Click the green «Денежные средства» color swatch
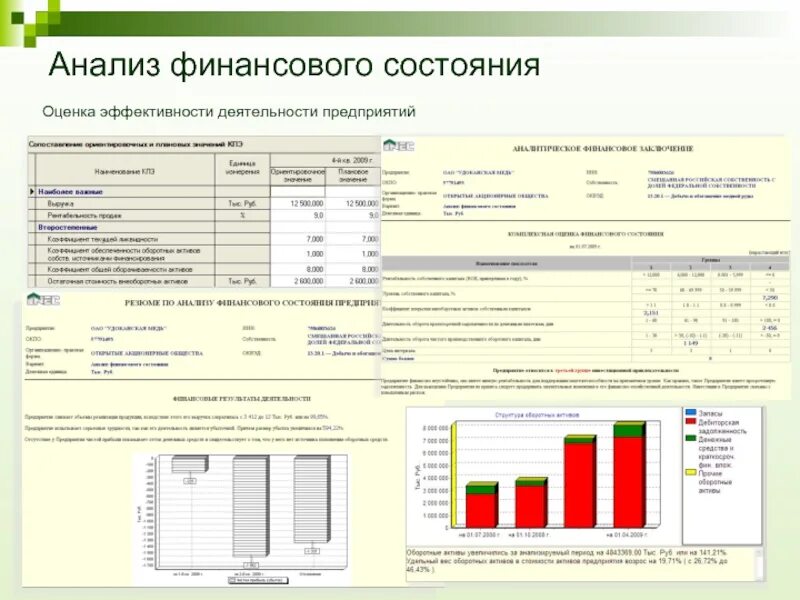The image size is (800, 600). tap(690, 438)
